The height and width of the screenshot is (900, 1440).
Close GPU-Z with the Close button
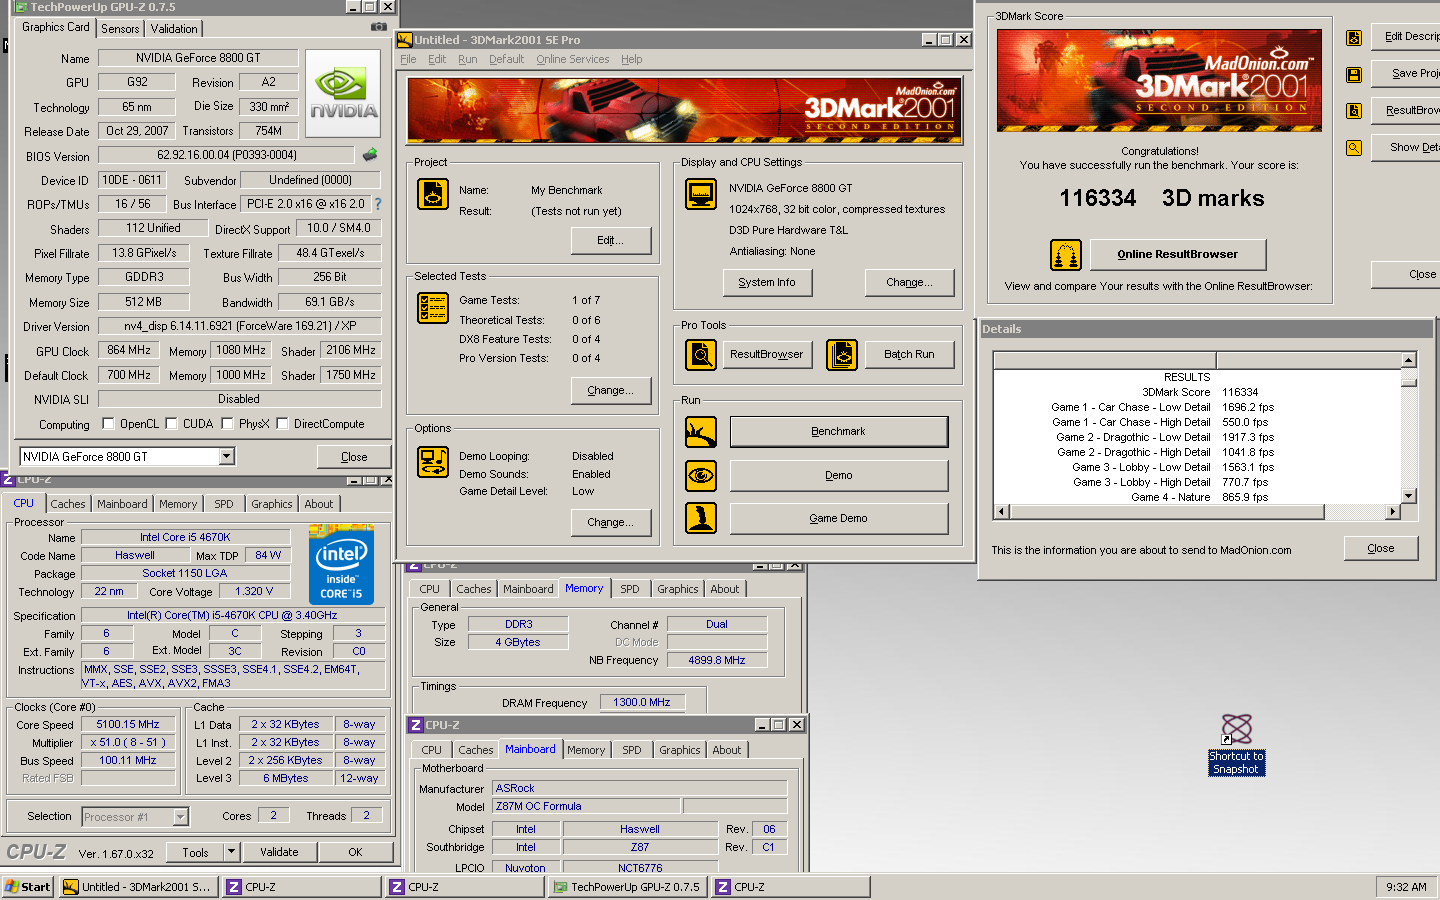354,457
